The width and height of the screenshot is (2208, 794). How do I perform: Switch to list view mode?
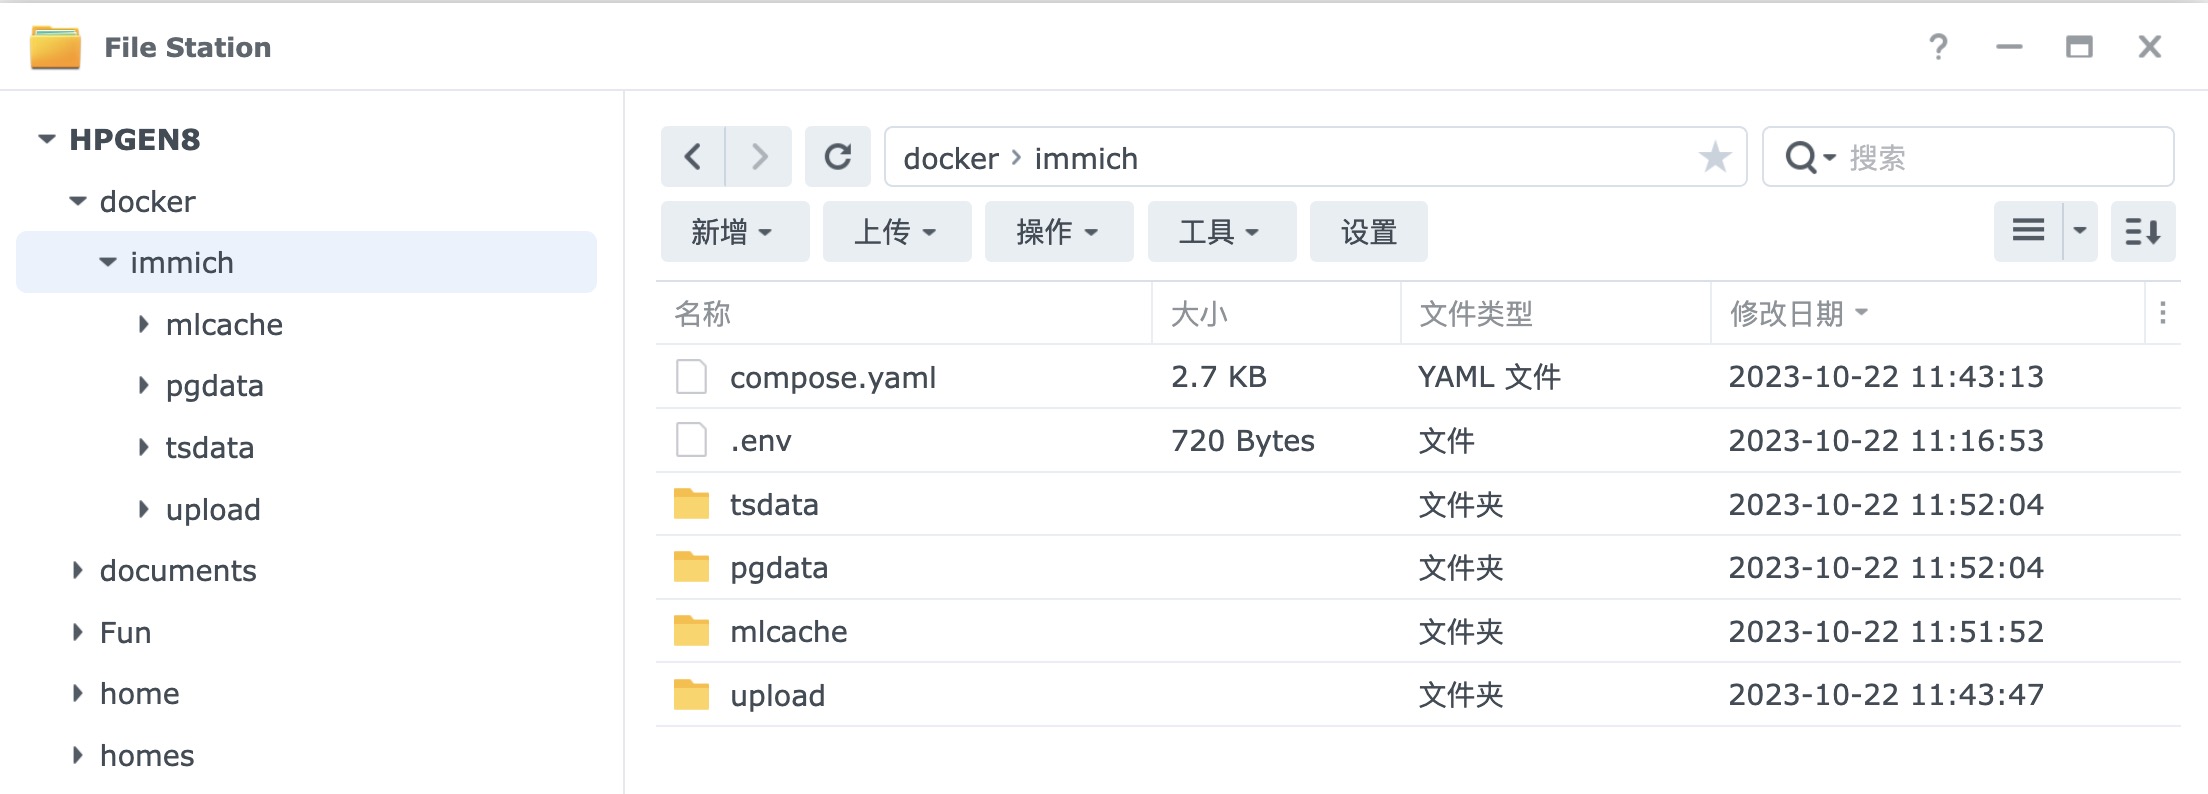[x=2028, y=231]
